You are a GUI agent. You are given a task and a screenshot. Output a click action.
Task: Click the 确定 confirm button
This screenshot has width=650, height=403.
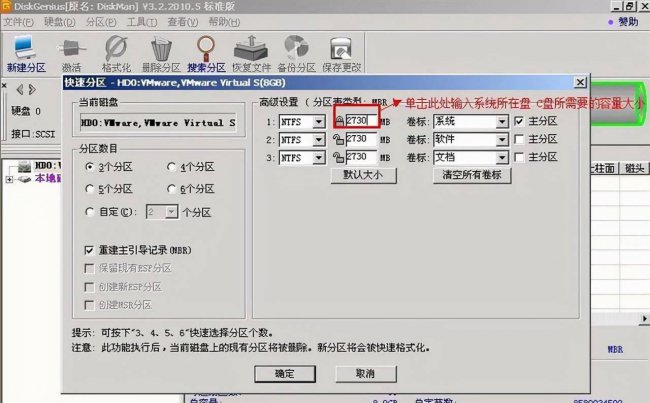pos(285,374)
